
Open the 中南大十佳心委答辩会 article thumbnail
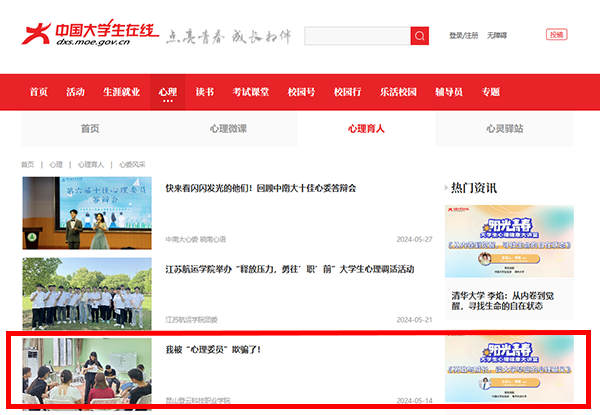(x=88, y=213)
